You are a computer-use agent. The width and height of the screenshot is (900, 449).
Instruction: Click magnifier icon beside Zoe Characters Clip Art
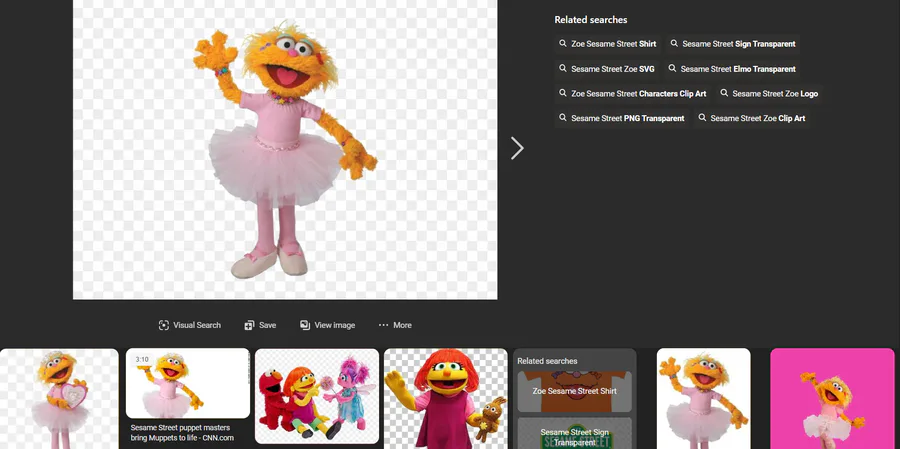563,93
